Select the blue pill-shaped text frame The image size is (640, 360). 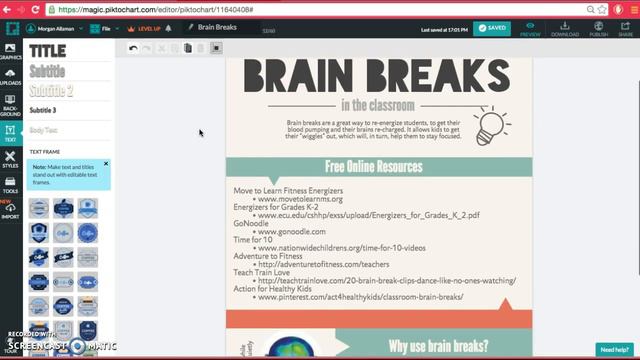(88, 282)
